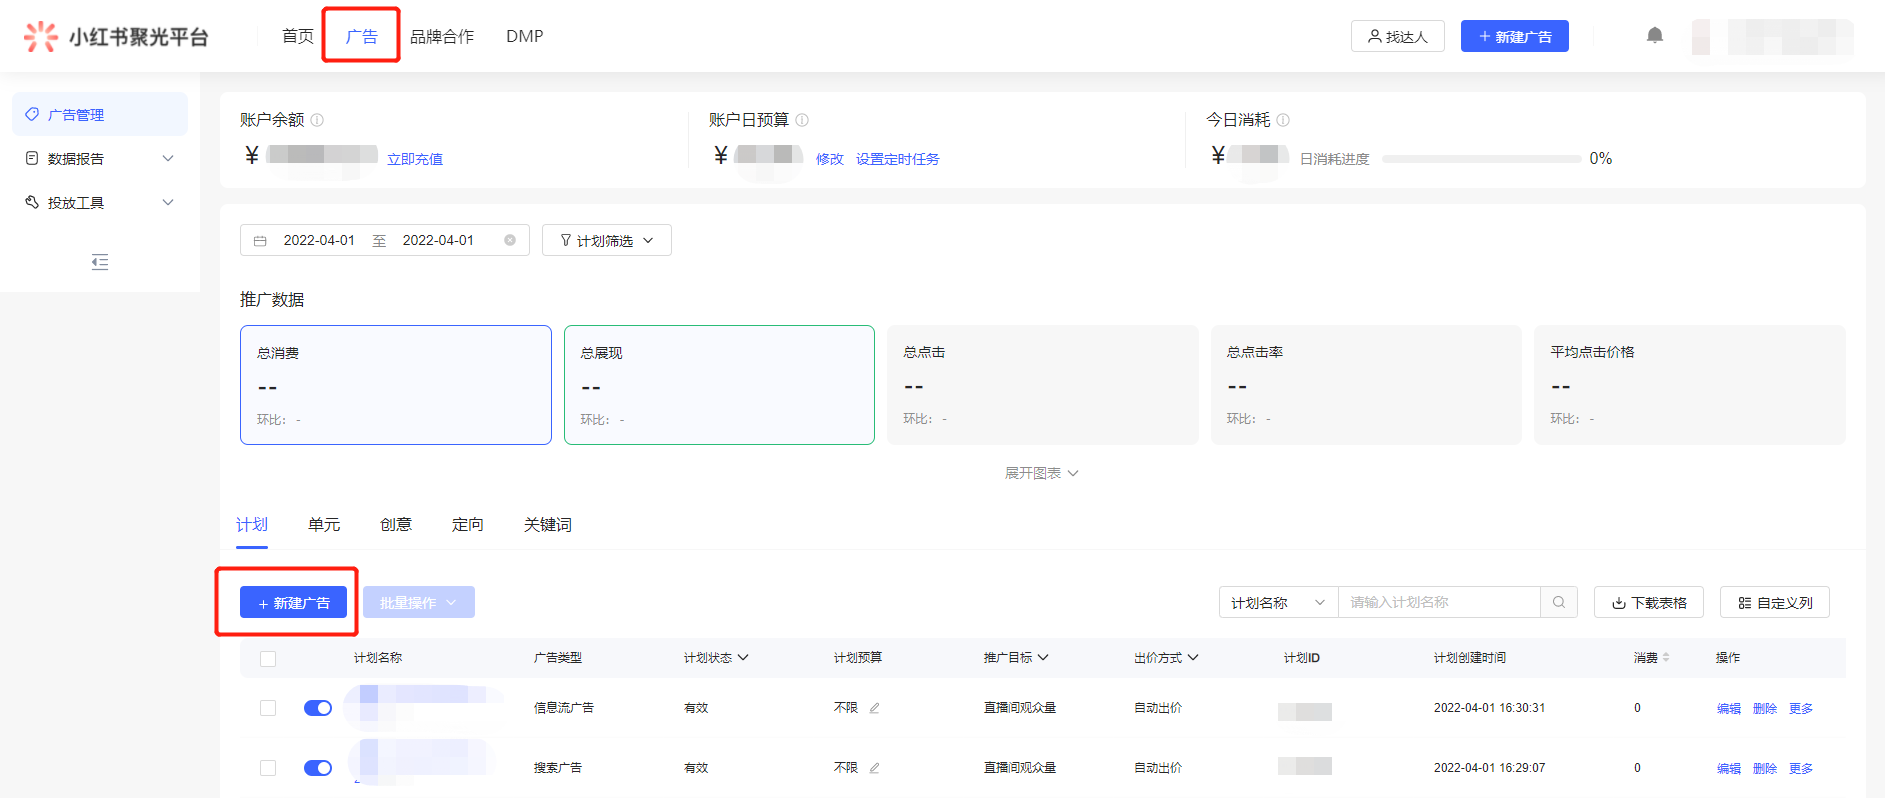Click the search magnifier icon
Viewport: 1885px width, 798px height.
click(x=1559, y=602)
